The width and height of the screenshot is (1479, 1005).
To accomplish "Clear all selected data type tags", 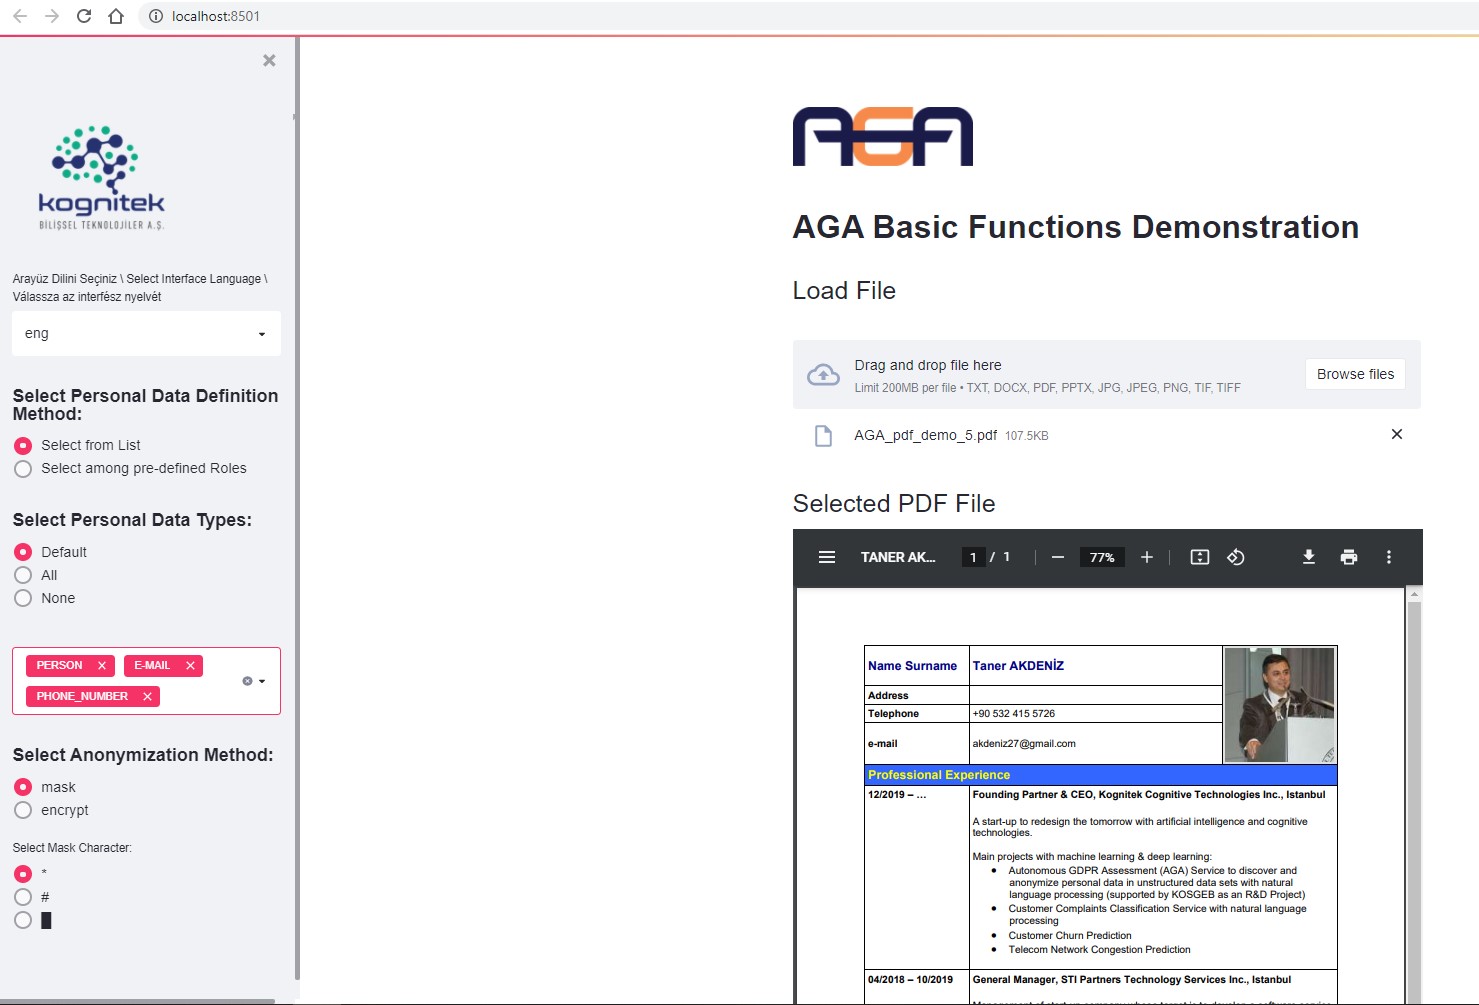I will [247, 681].
